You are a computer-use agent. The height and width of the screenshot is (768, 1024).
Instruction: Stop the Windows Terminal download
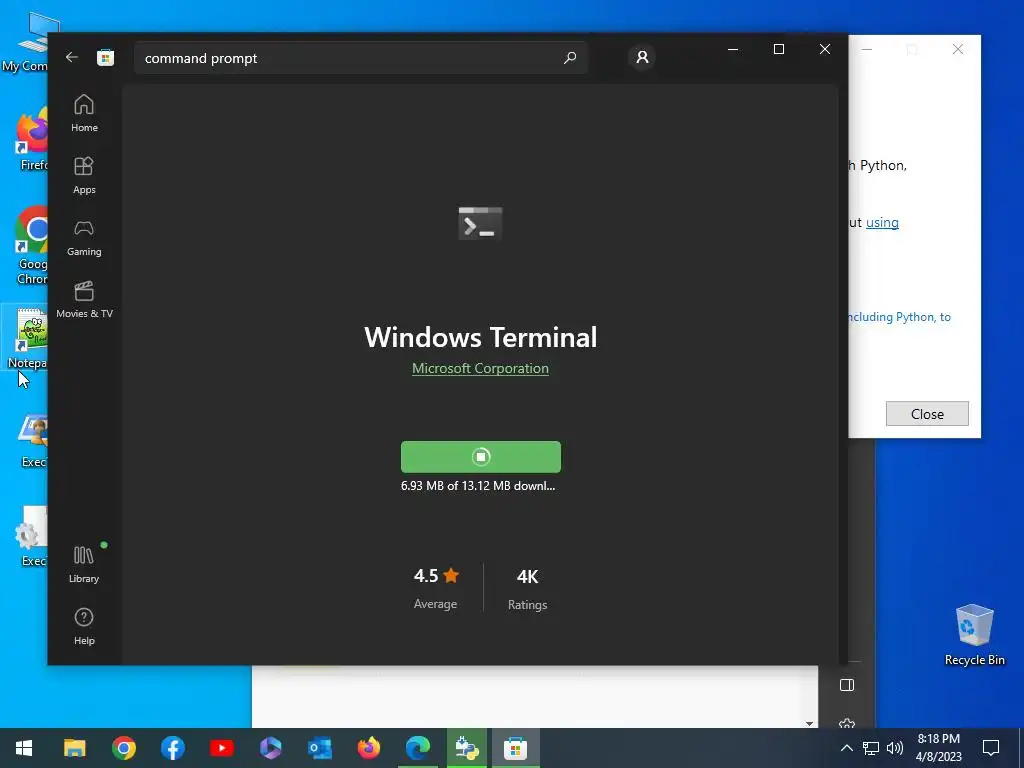click(x=481, y=456)
